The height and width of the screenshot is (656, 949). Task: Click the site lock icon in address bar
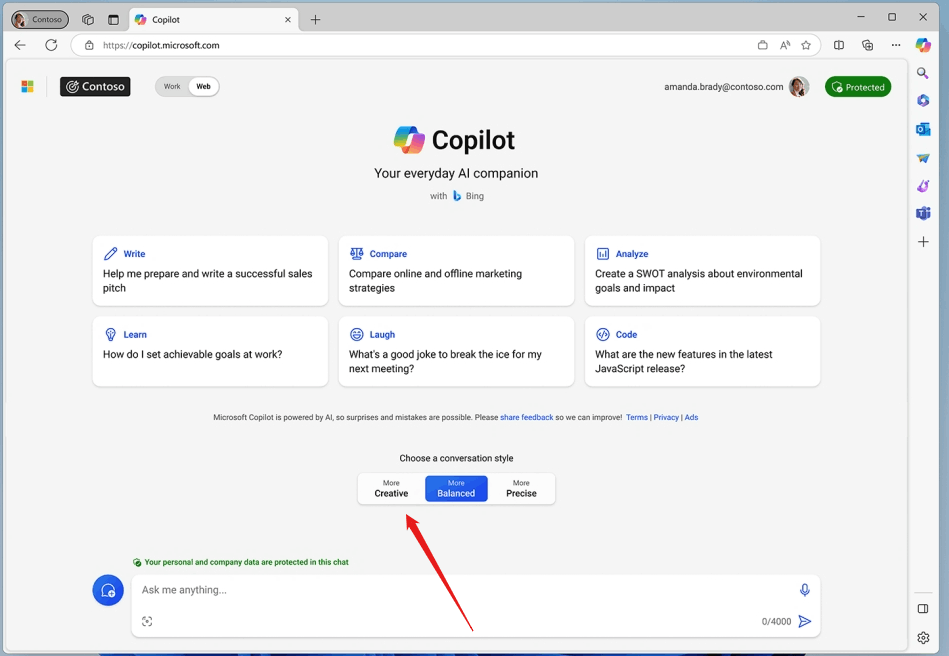pyautogui.click(x=89, y=45)
